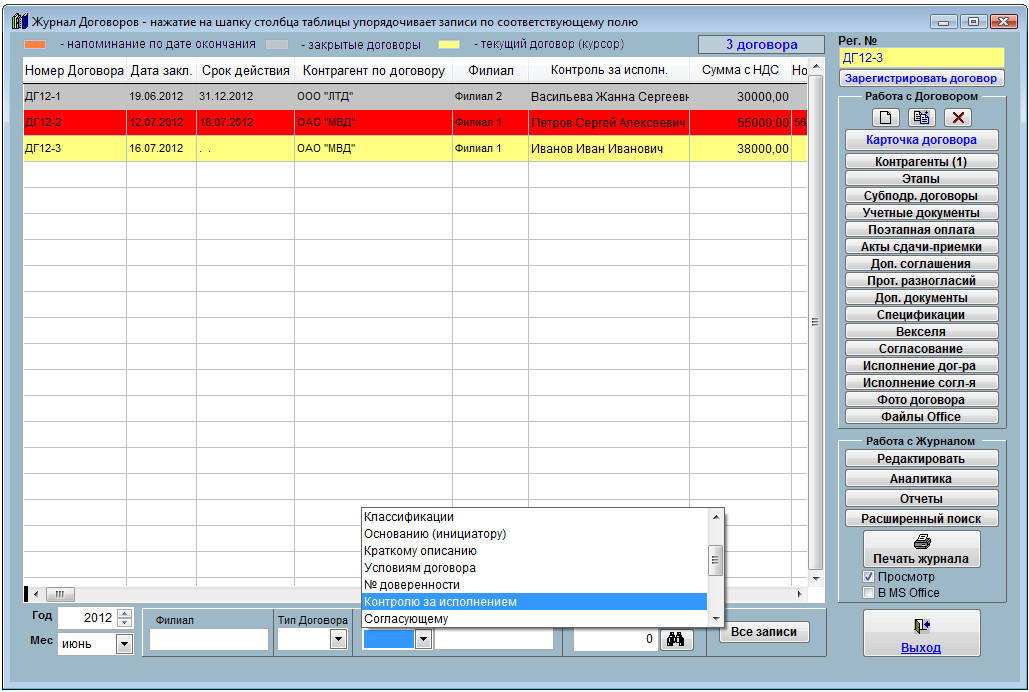Viewport: 1029px width, 692px height.
Task: Click the new contract blank page icon
Action: coord(883,117)
